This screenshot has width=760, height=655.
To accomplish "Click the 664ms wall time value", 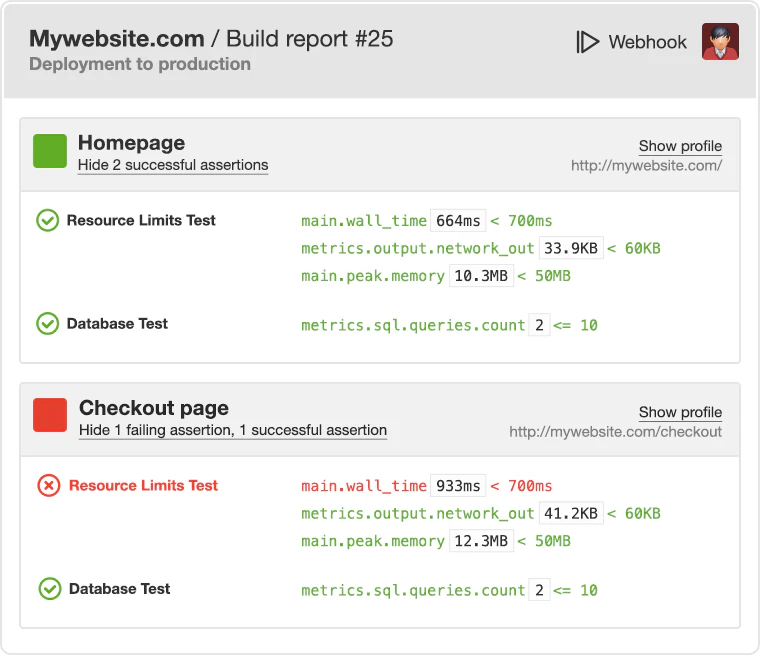I will pyautogui.click(x=458, y=221).
